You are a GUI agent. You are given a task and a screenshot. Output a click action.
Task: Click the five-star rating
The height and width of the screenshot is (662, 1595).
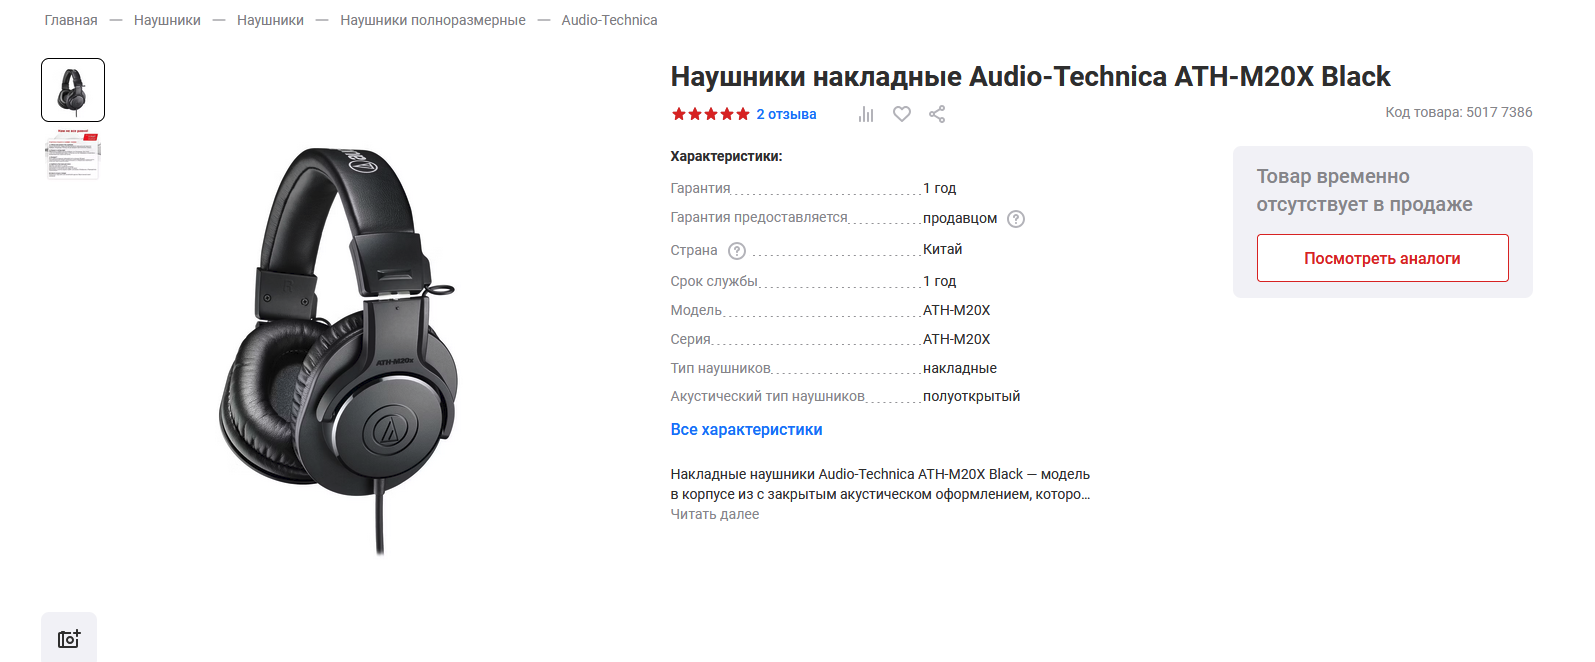[710, 114]
